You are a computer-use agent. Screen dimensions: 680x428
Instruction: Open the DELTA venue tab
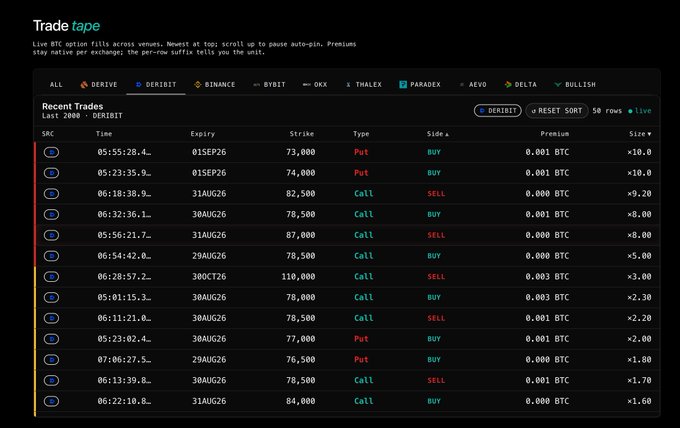pos(521,85)
